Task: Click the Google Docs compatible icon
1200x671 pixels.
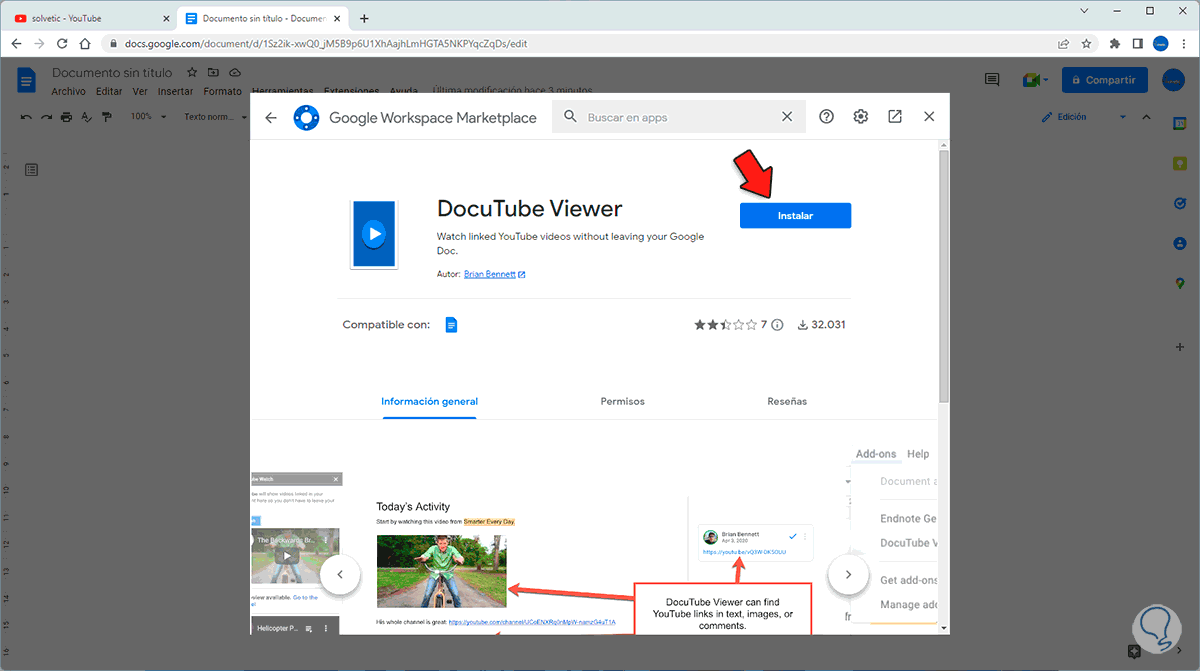Action: tap(451, 325)
